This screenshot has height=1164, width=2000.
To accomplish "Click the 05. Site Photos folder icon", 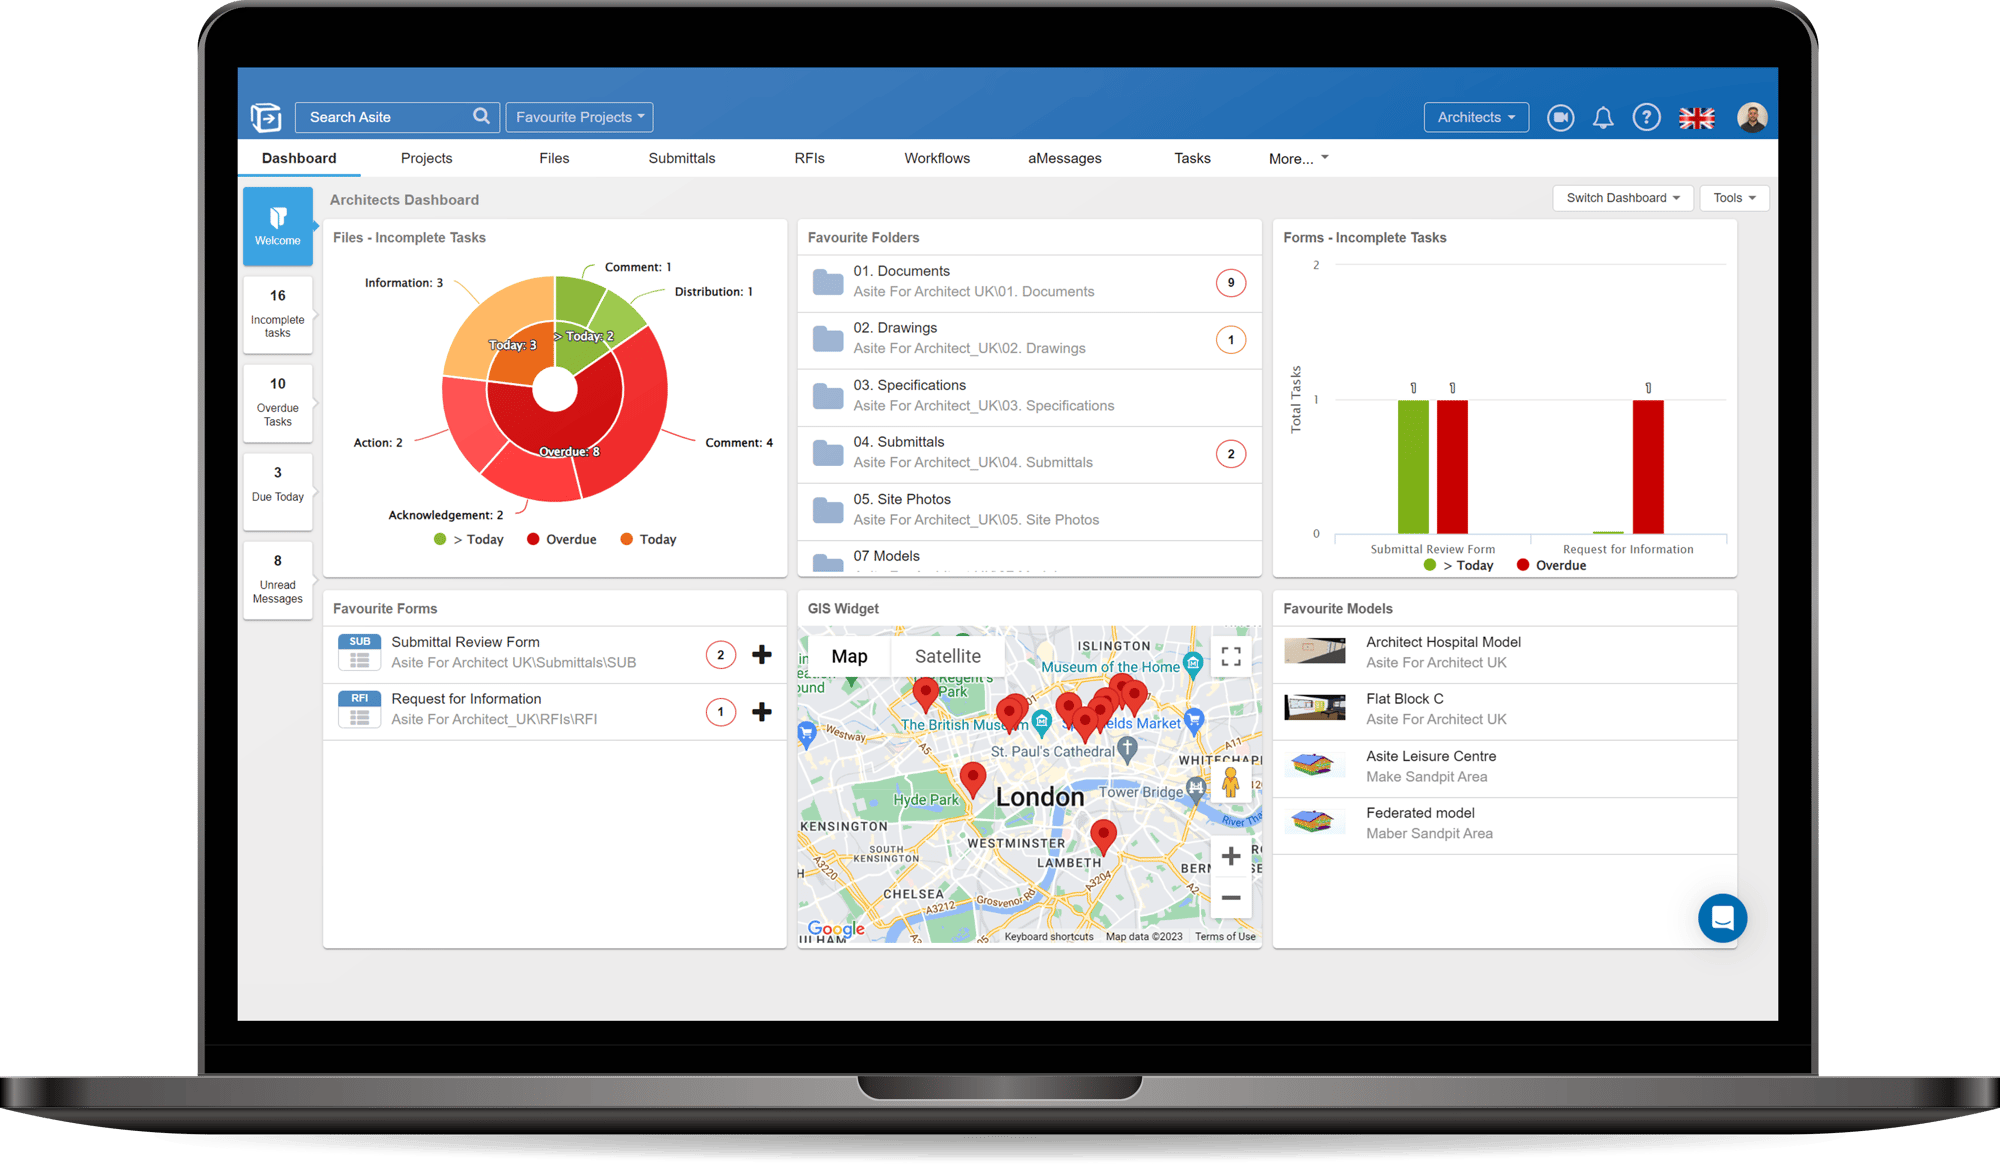I will (x=828, y=510).
